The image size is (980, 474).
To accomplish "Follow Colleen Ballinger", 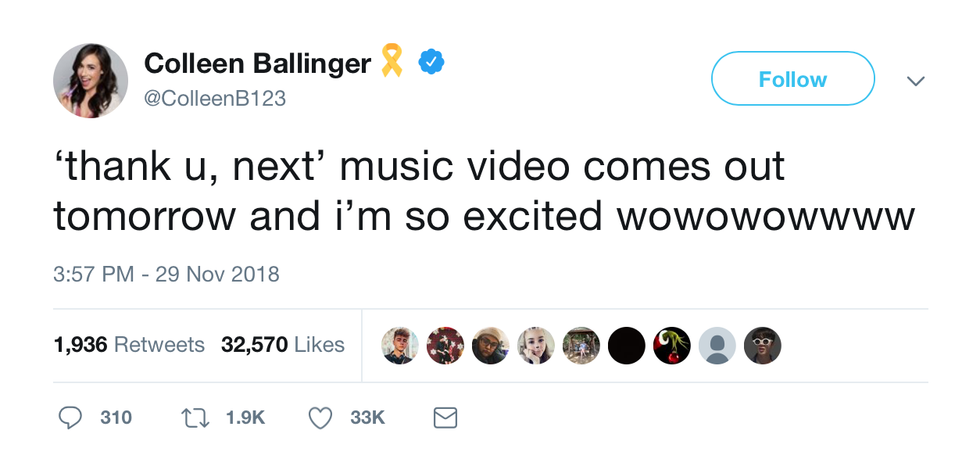I will [x=792, y=78].
